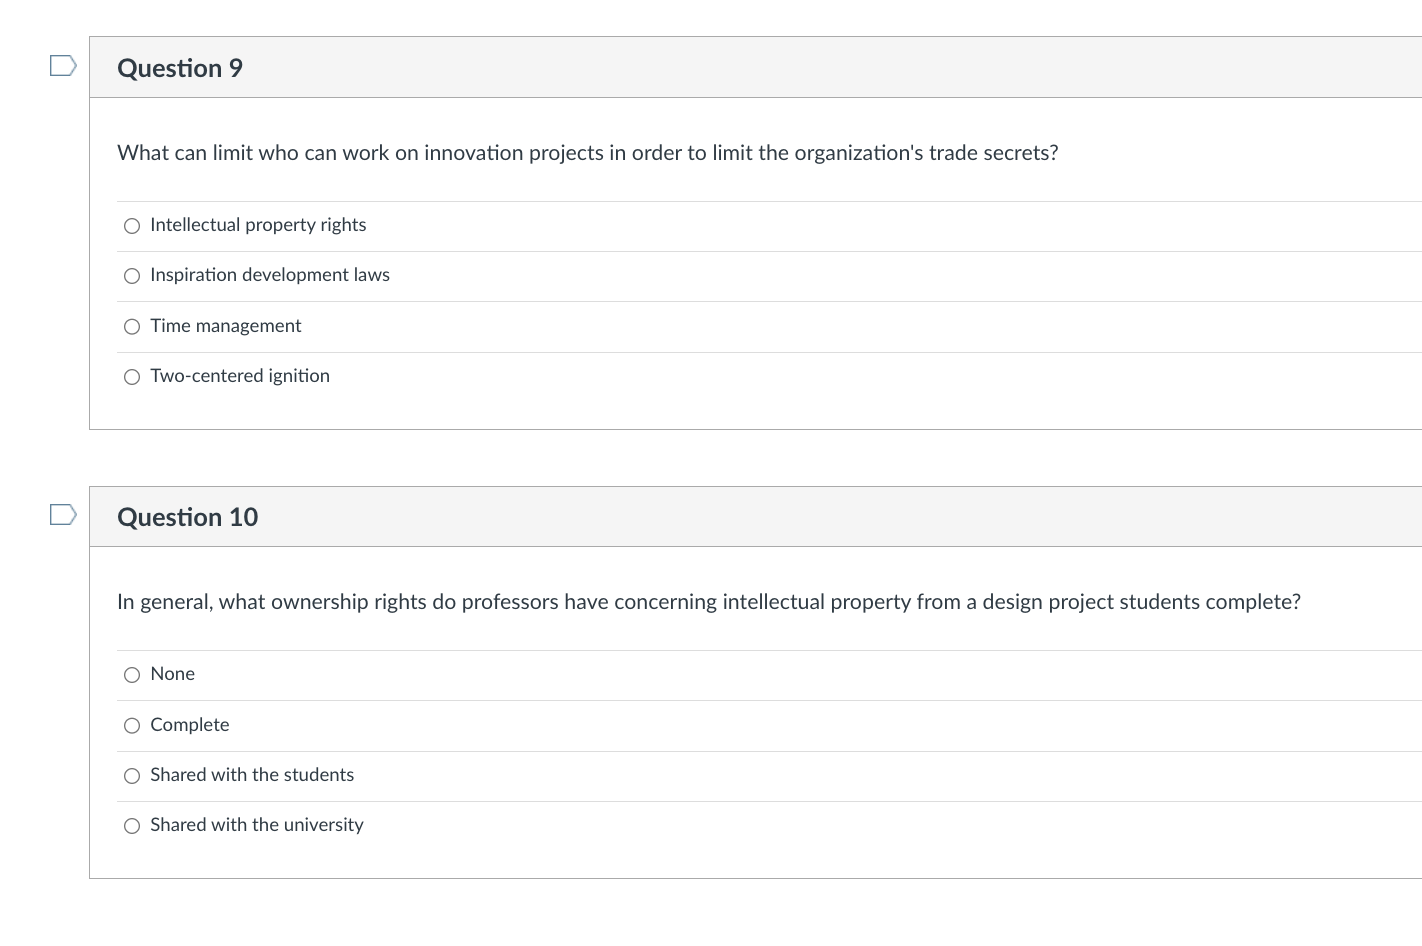Click Shared with the students label
The image size is (1422, 946).
pyautogui.click(x=252, y=775)
